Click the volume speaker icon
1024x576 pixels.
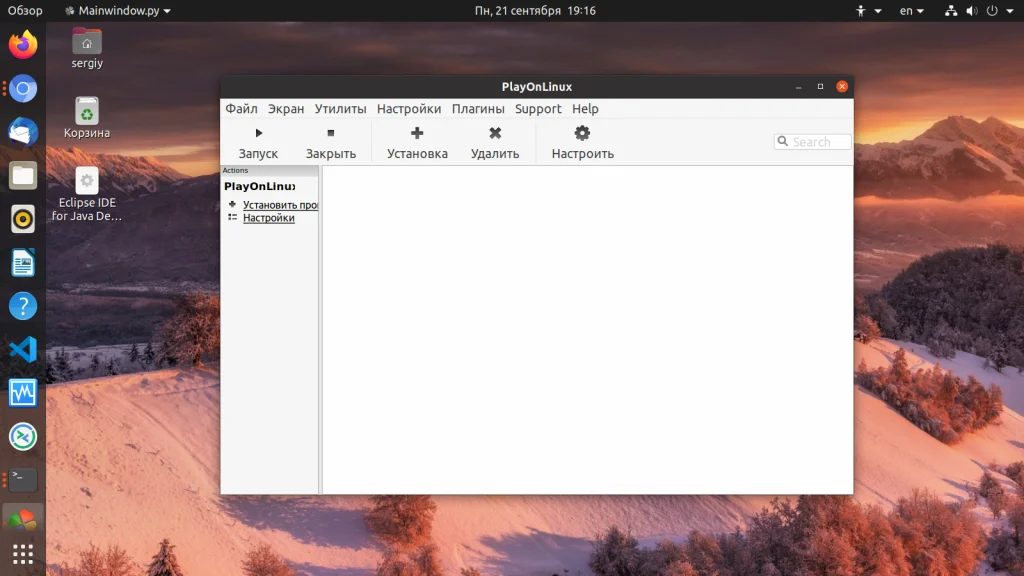pos(972,10)
